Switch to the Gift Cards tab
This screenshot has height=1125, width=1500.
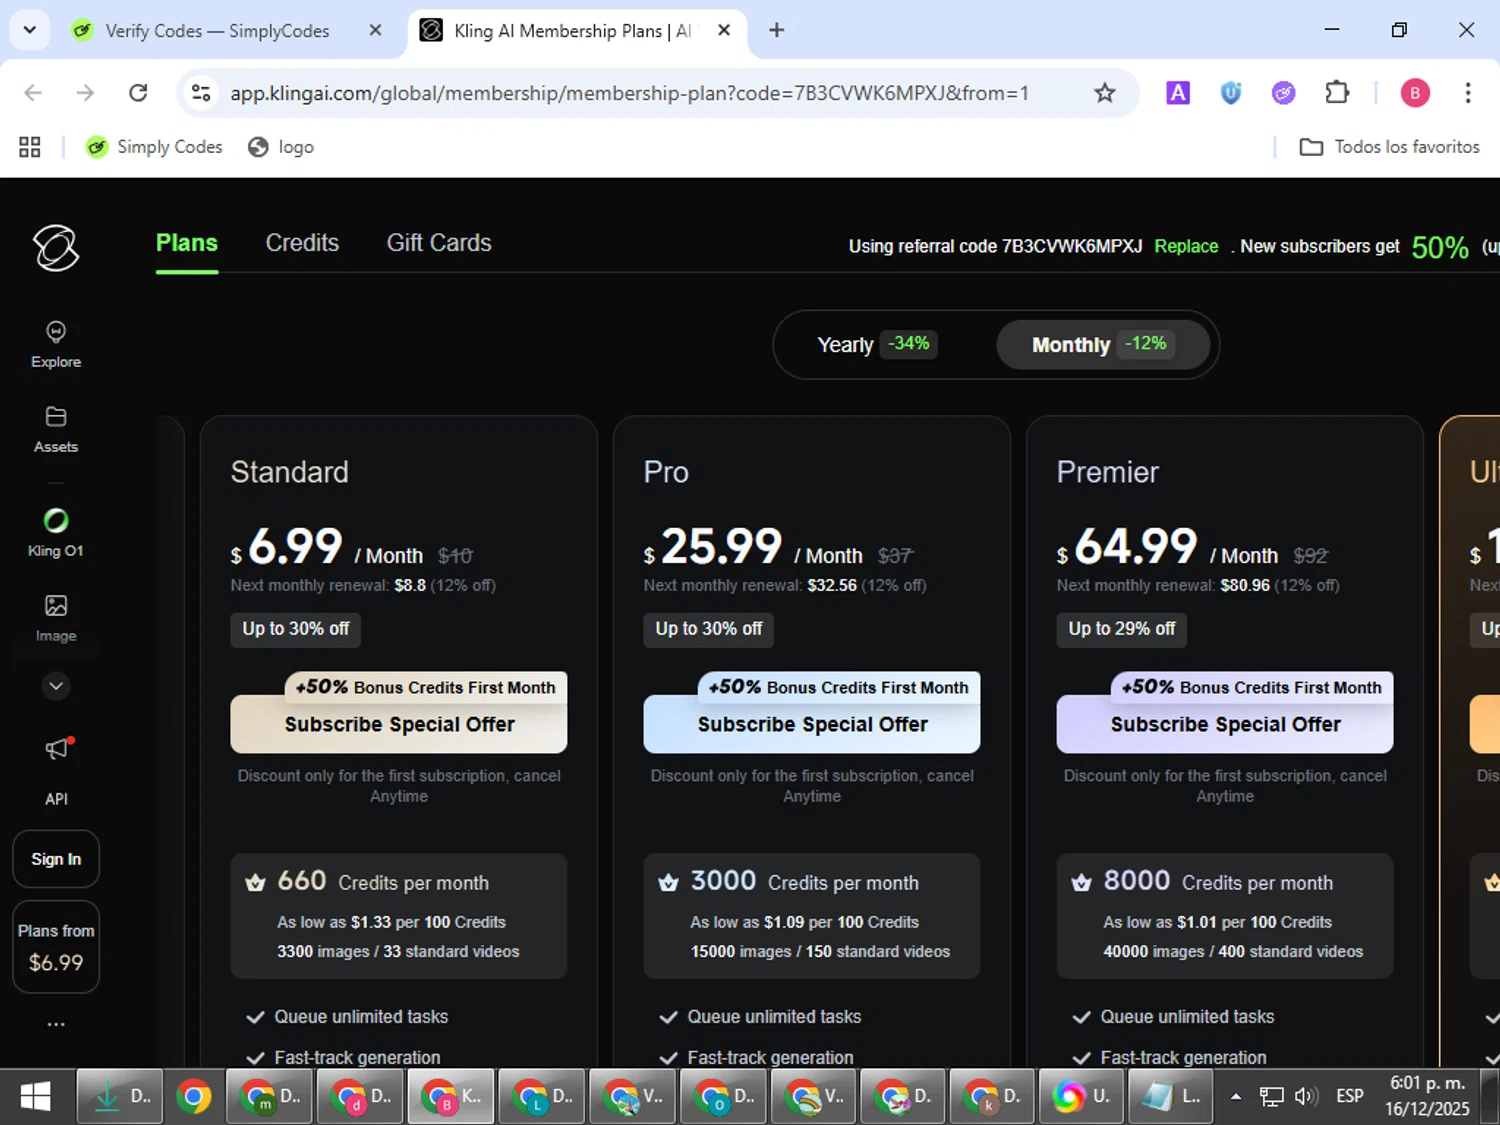pos(439,243)
